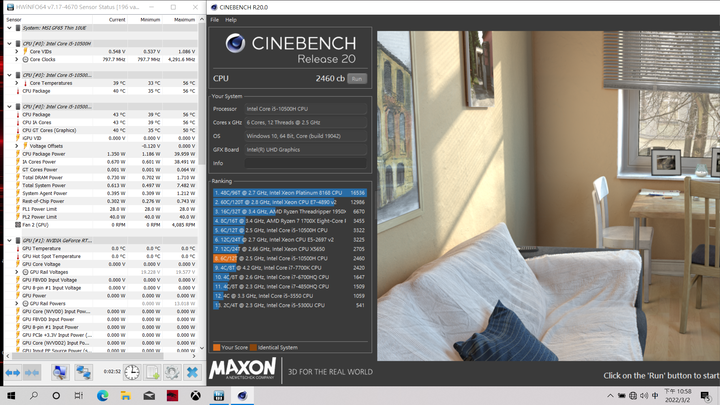The width and height of the screenshot is (720, 405).
Task: Collapse System: MSI GF65 Thin 10UE group
Action: click(9, 28)
